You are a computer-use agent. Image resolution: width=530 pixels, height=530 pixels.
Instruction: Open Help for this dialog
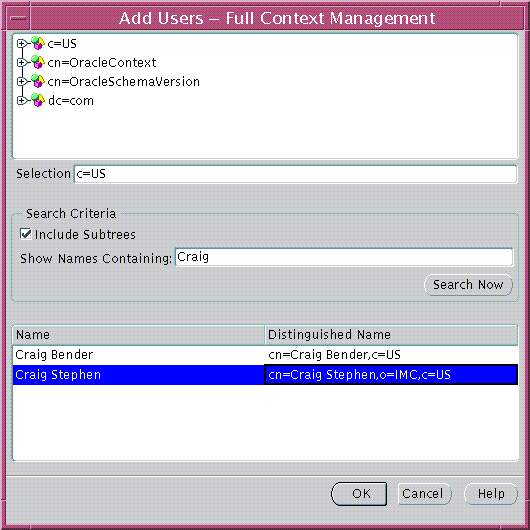491,494
